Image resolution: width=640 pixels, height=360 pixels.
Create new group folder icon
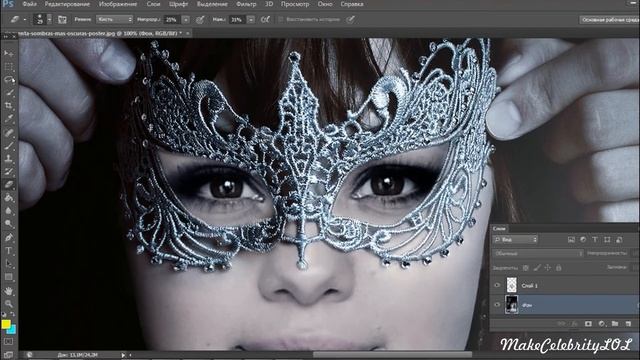tap(615, 324)
